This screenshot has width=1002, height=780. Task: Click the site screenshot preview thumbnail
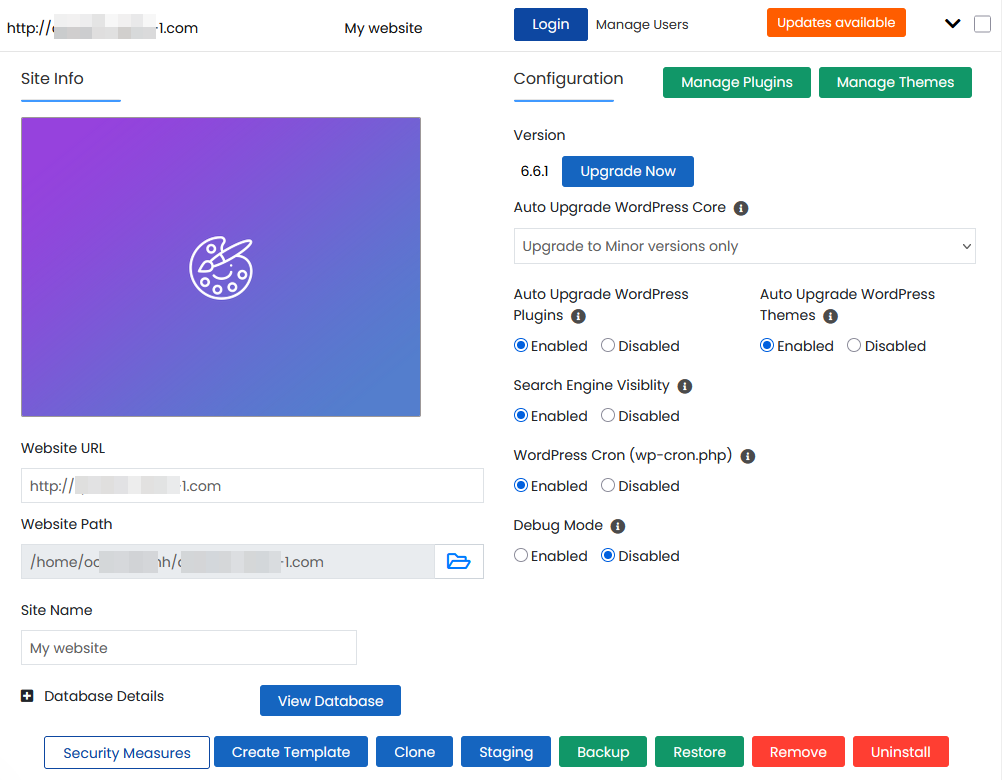(221, 267)
